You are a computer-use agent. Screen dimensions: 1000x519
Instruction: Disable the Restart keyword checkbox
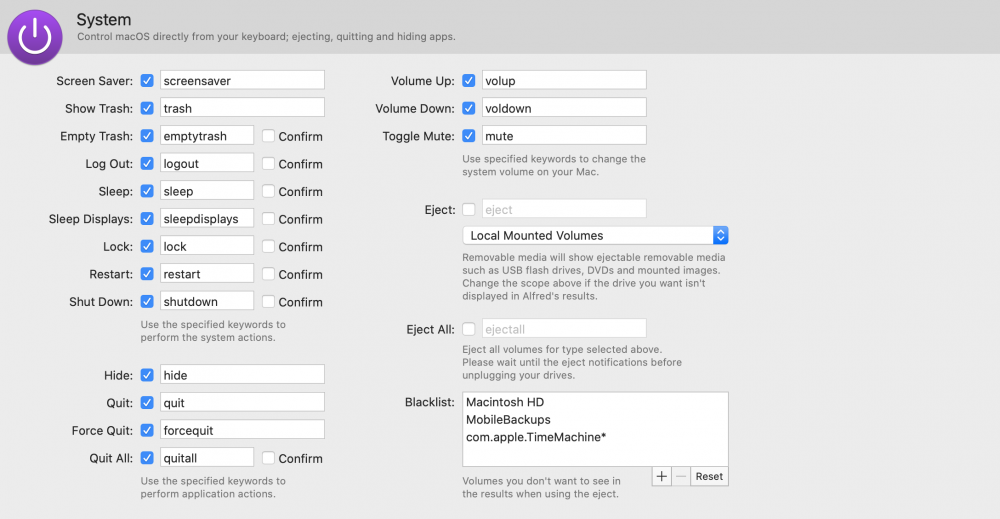[147, 273]
